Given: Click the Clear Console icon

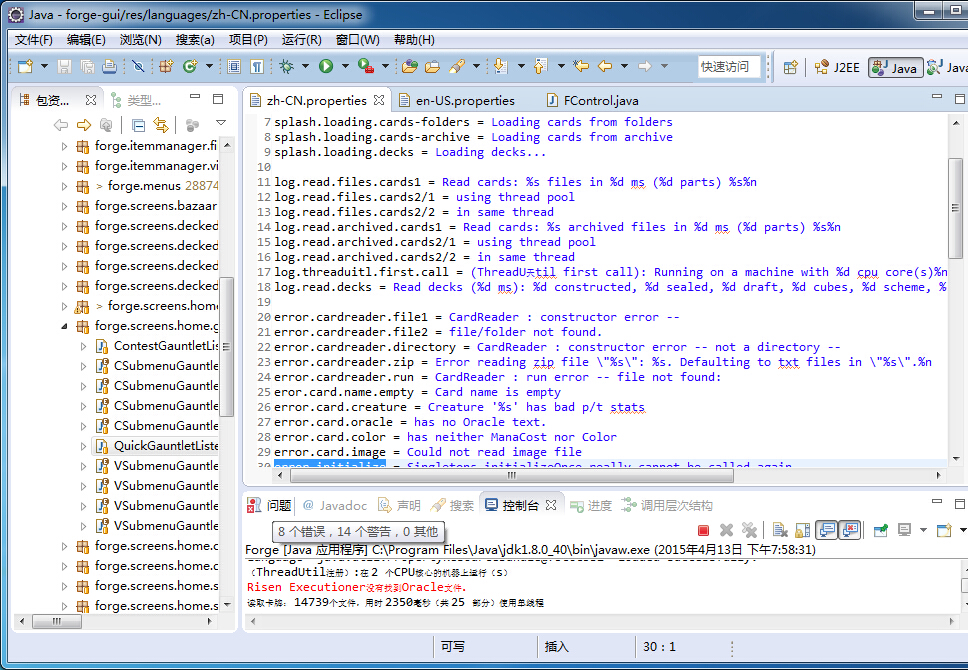Looking at the screenshot, I should click(779, 530).
